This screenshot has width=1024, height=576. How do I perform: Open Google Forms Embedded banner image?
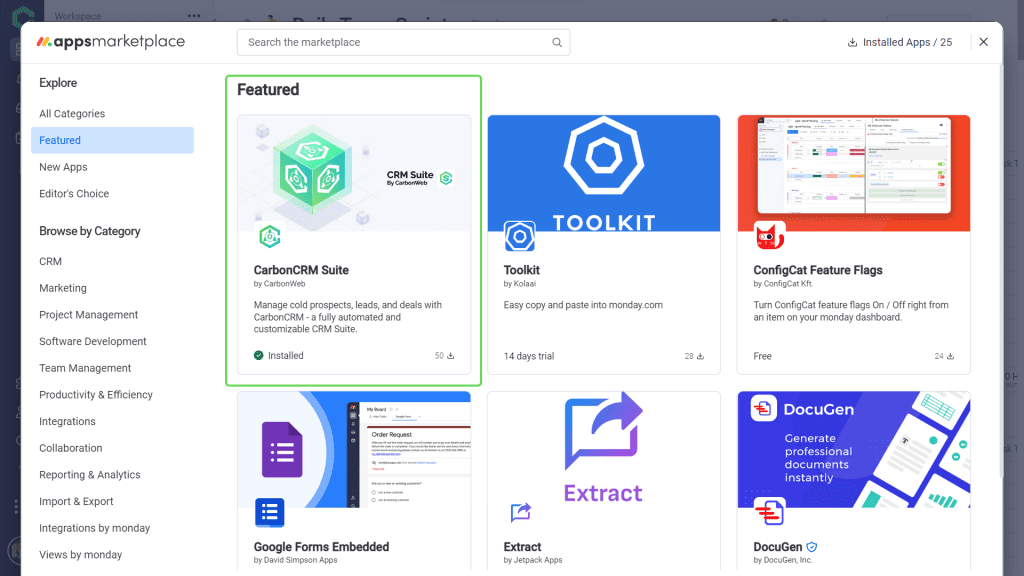354,449
